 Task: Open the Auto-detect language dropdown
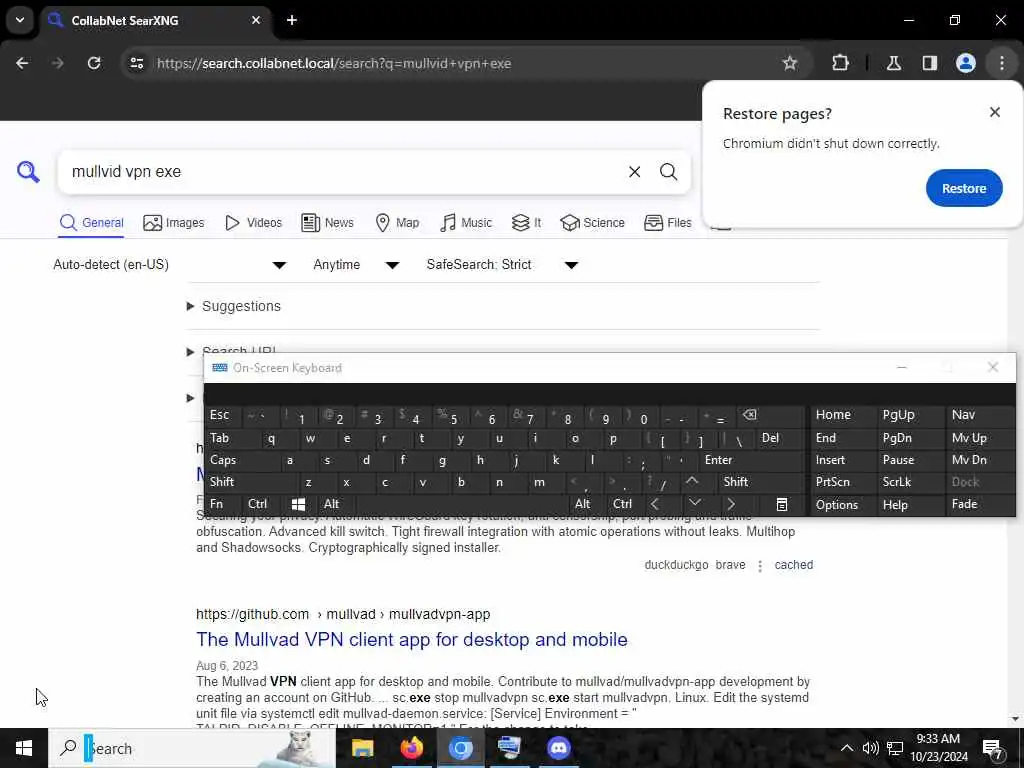tap(170, 264)
